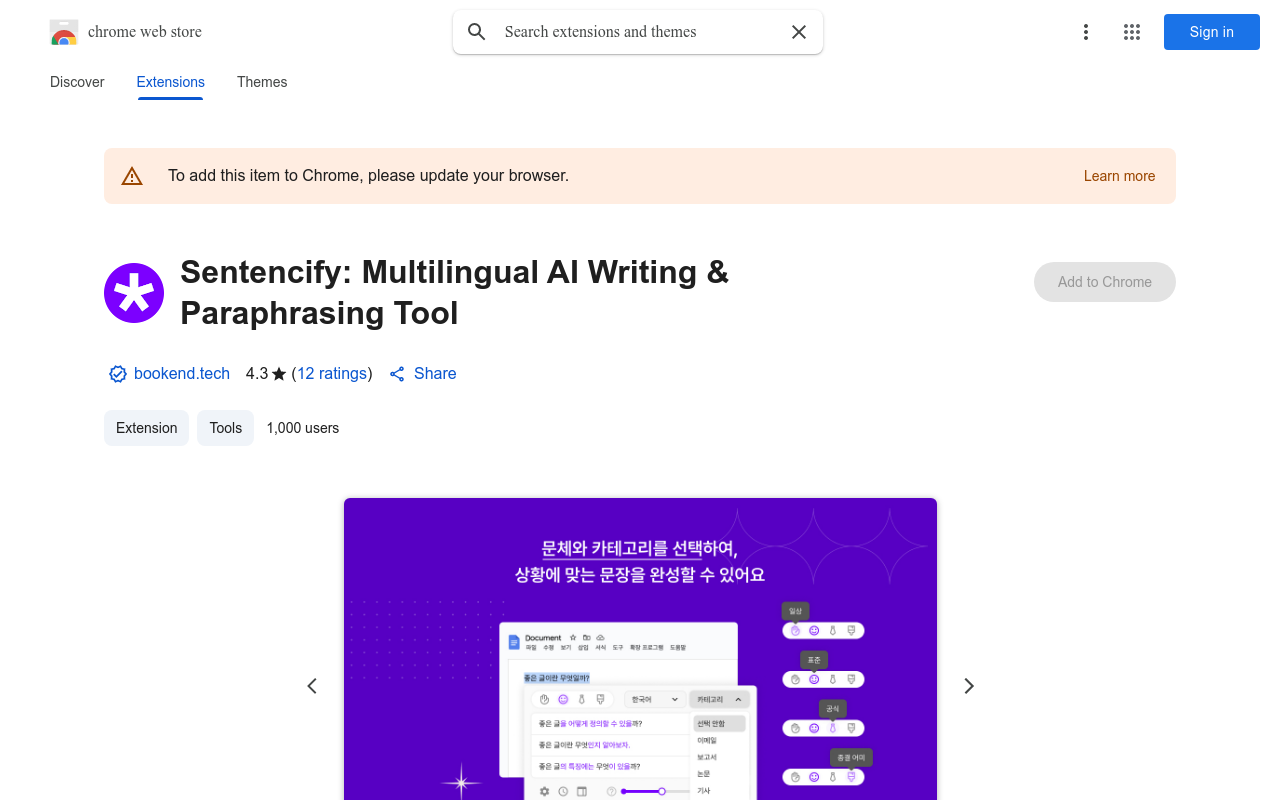Click the Sentencify purple extension icon
This screenshot has height=800, width=1280.
[134, 293]
